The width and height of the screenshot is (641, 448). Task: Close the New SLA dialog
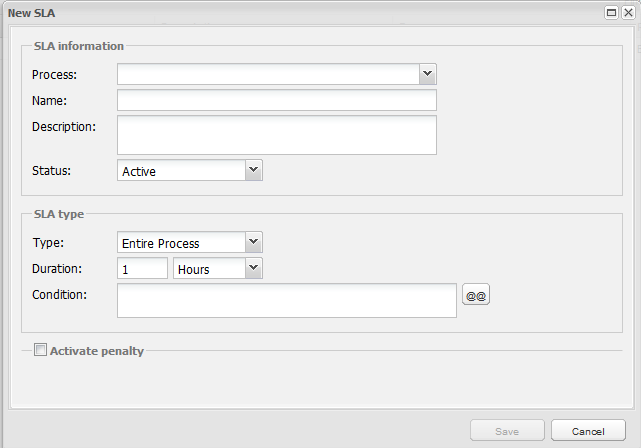pos(627,12)
